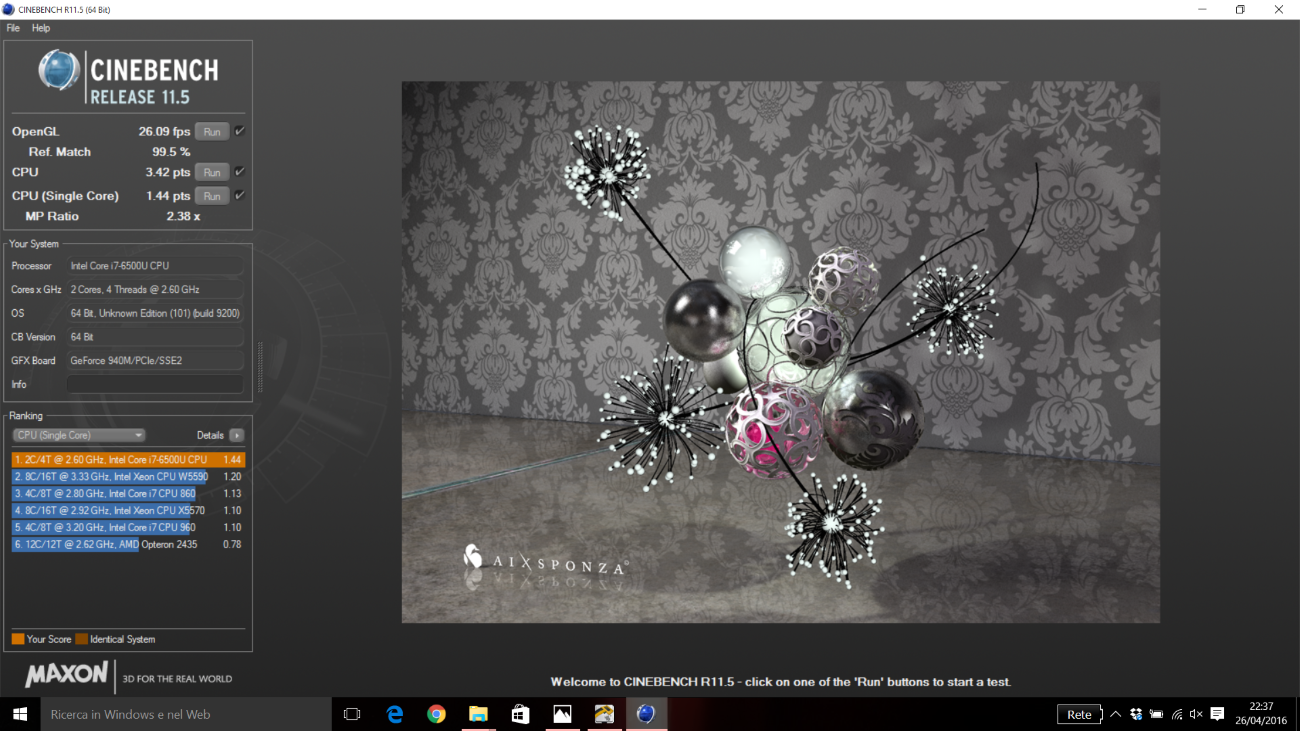Click the GFX Board field value

pyautogui.click(x=155, y=360)
